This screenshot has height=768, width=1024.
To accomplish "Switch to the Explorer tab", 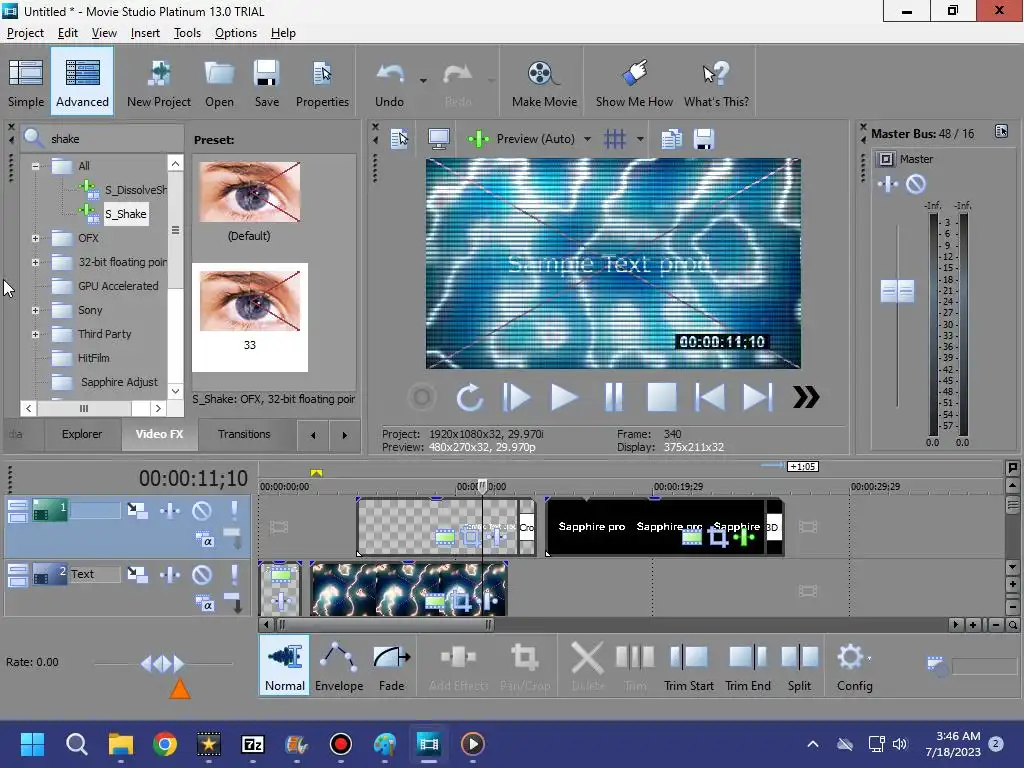I will point(82,434).
